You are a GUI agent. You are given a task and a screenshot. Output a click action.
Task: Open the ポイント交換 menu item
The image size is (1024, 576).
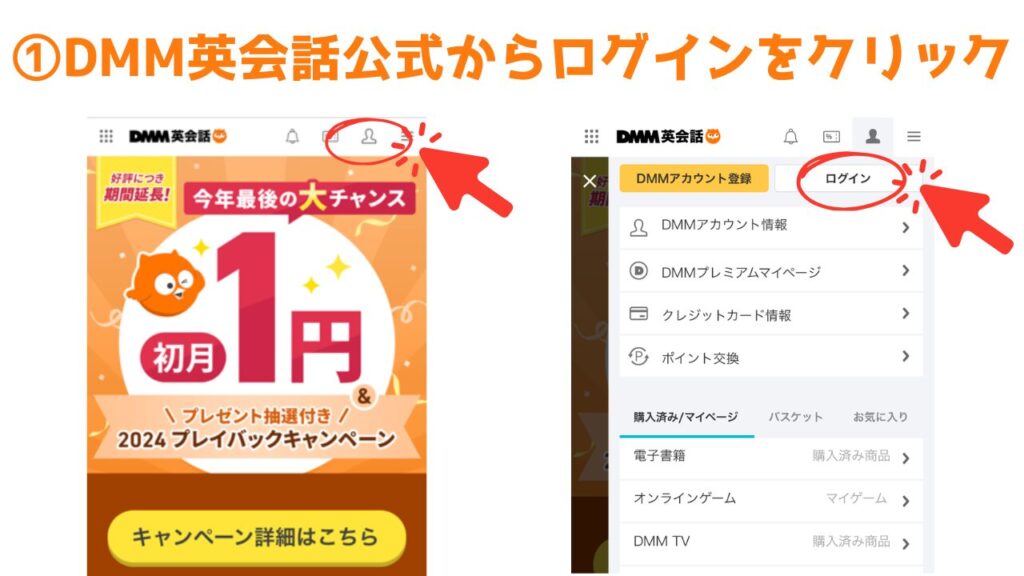pyautogui.click(x=771, y=357)
